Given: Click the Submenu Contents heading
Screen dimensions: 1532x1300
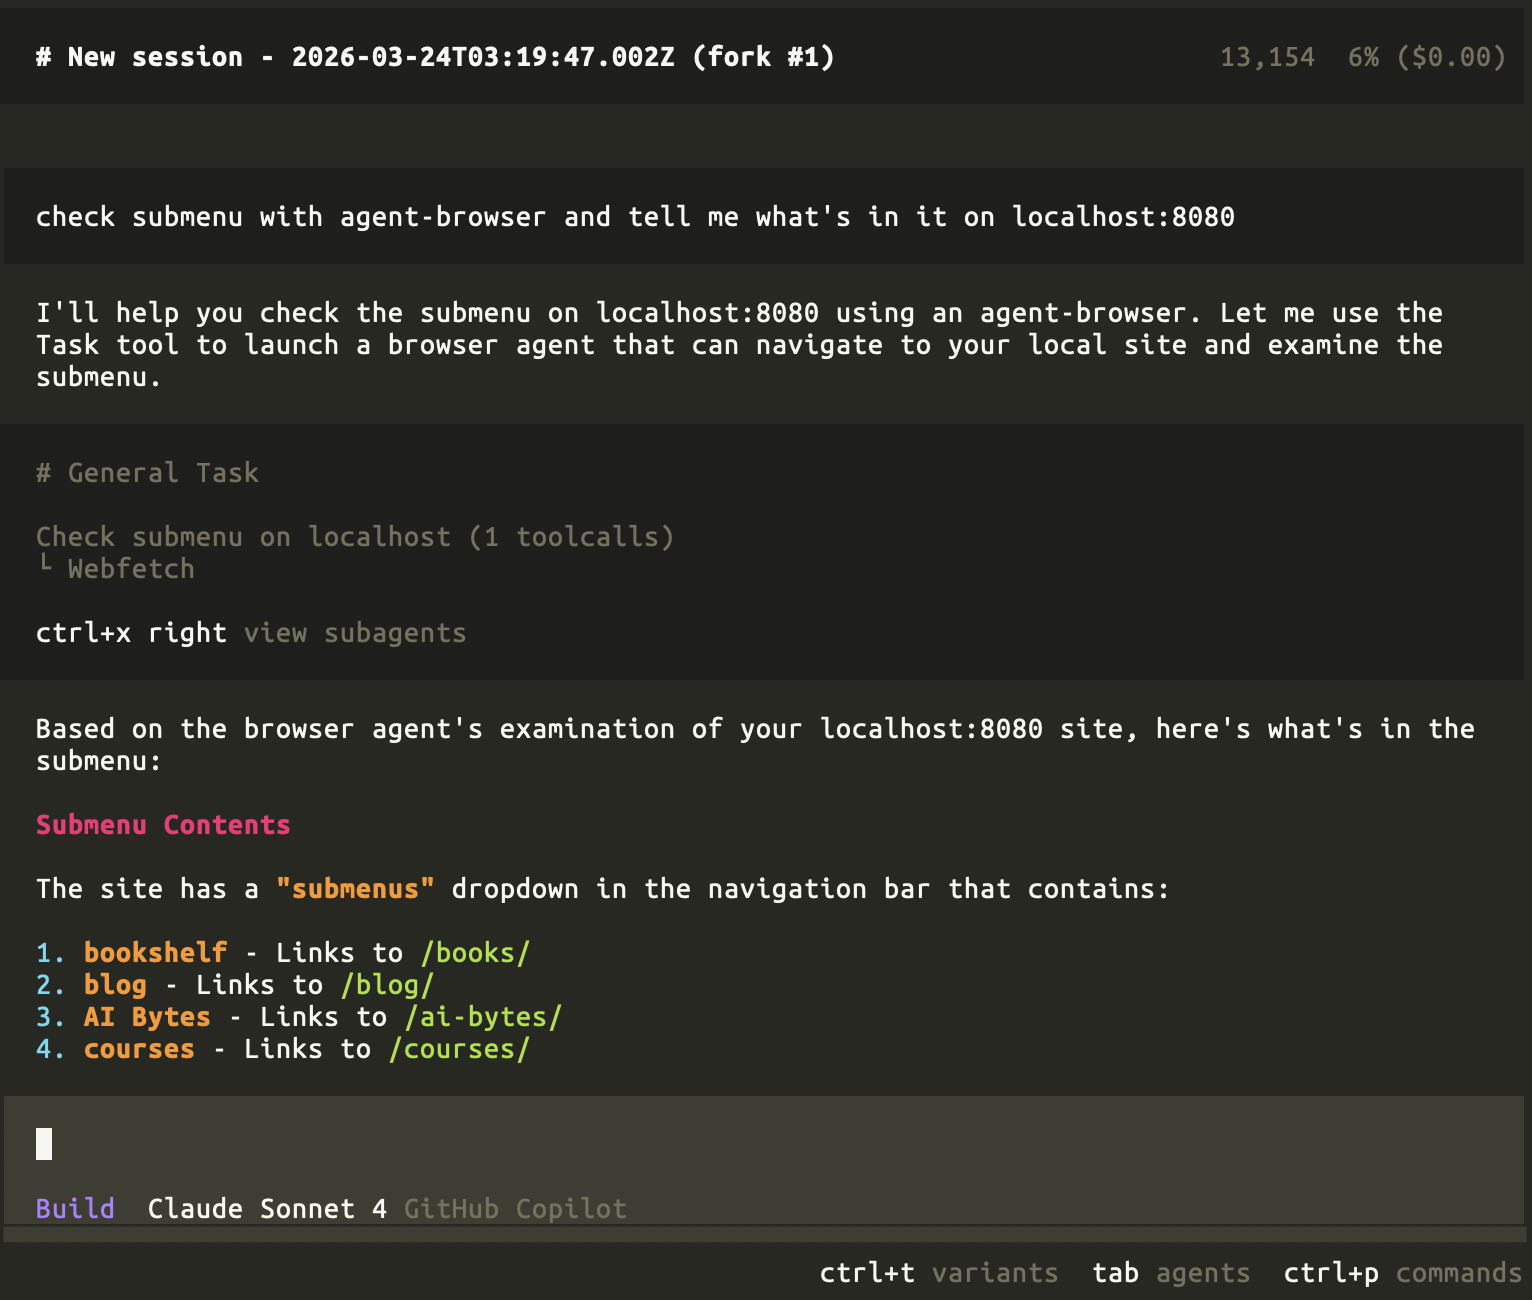Looking at the screenshot, I should pos(163,824).
